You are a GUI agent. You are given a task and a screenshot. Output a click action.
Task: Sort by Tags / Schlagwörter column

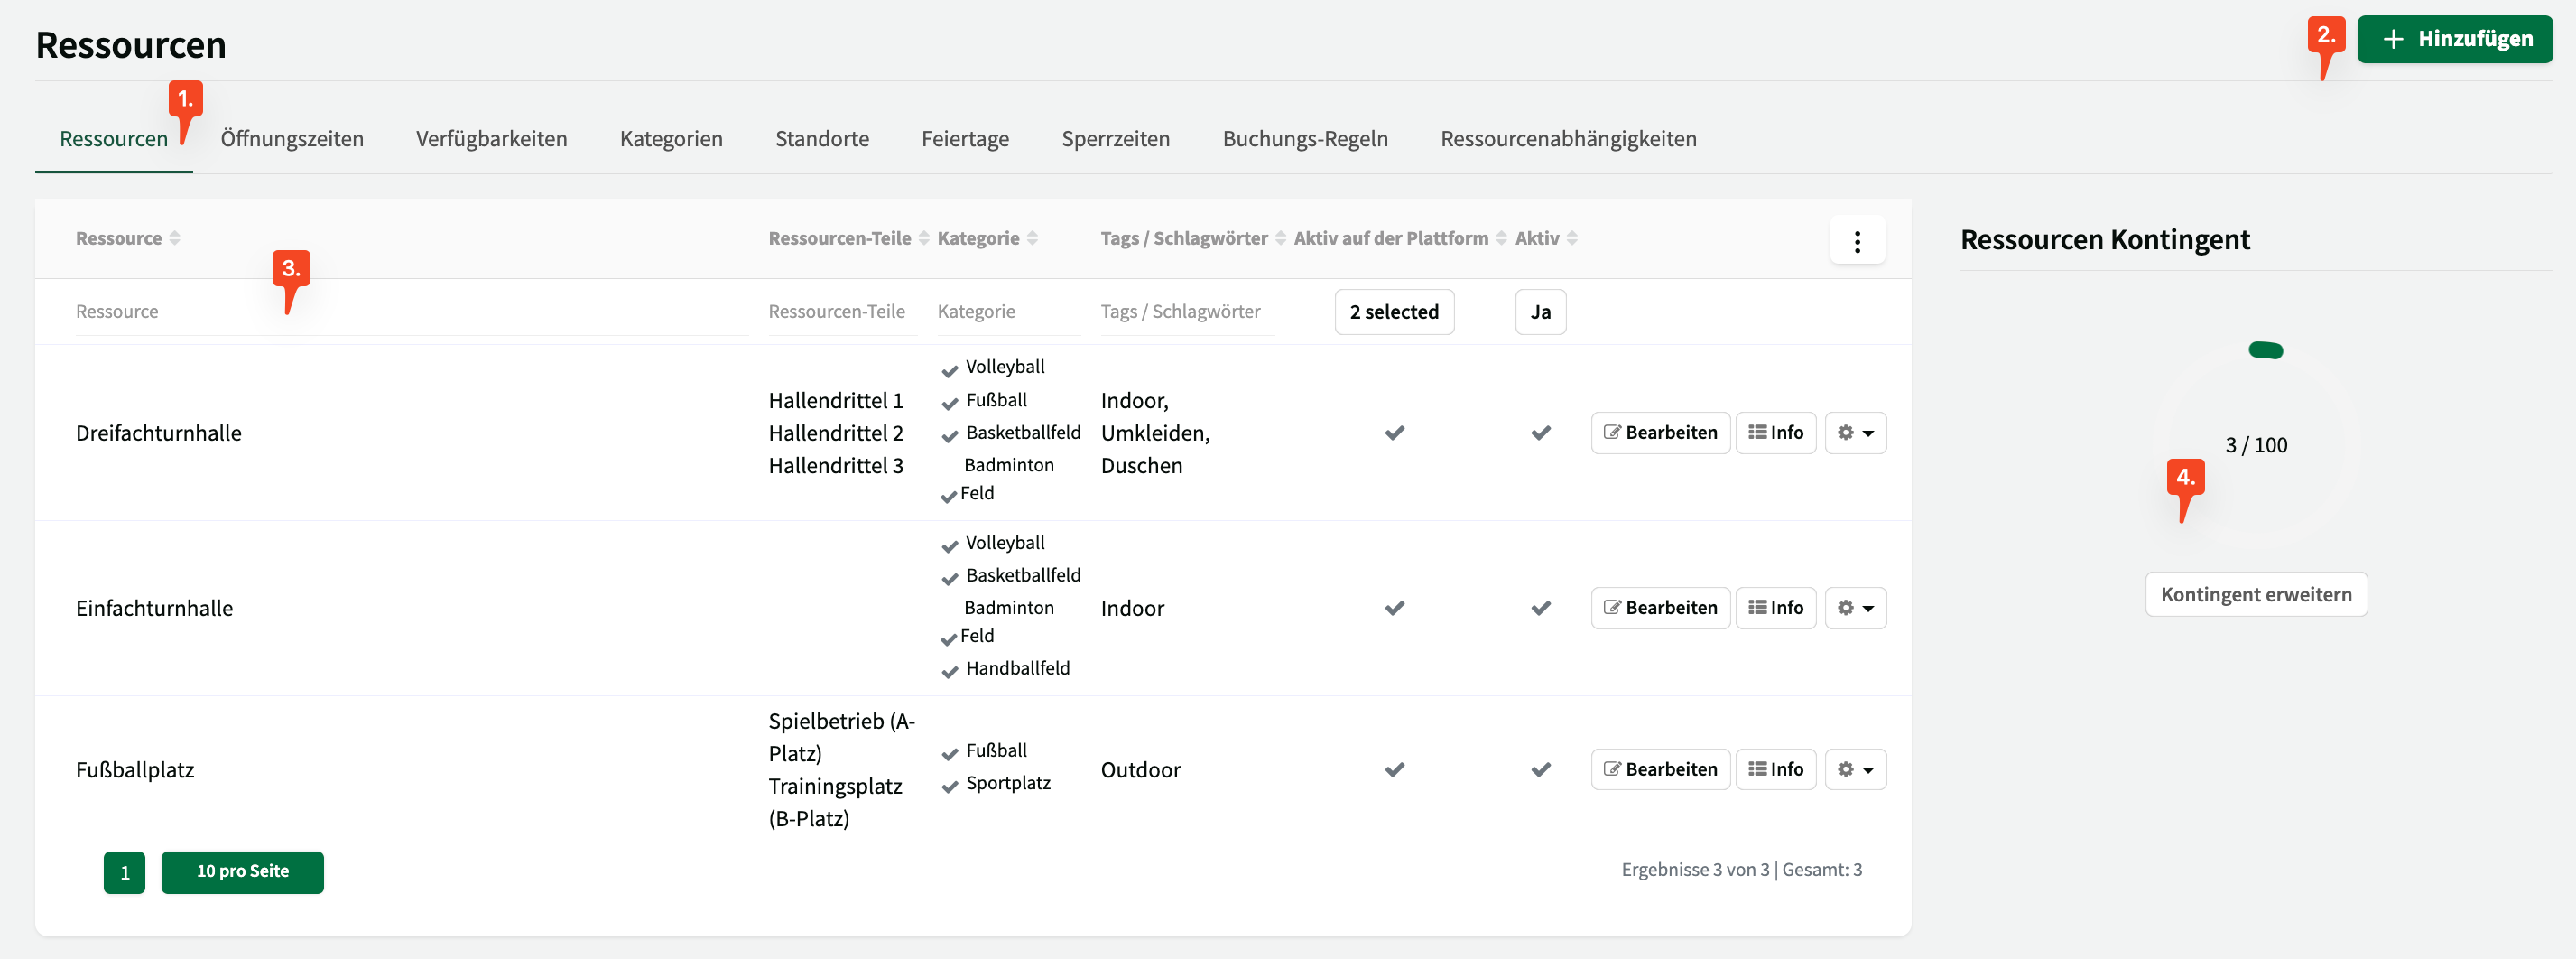click(x=1280, y=238)
